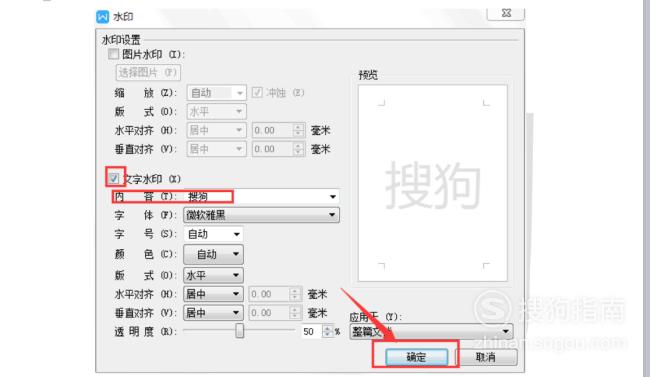650x377 pixels.
Task: Close the watermark dialog window
Action: pyautogui.click(x=506, y=13)
